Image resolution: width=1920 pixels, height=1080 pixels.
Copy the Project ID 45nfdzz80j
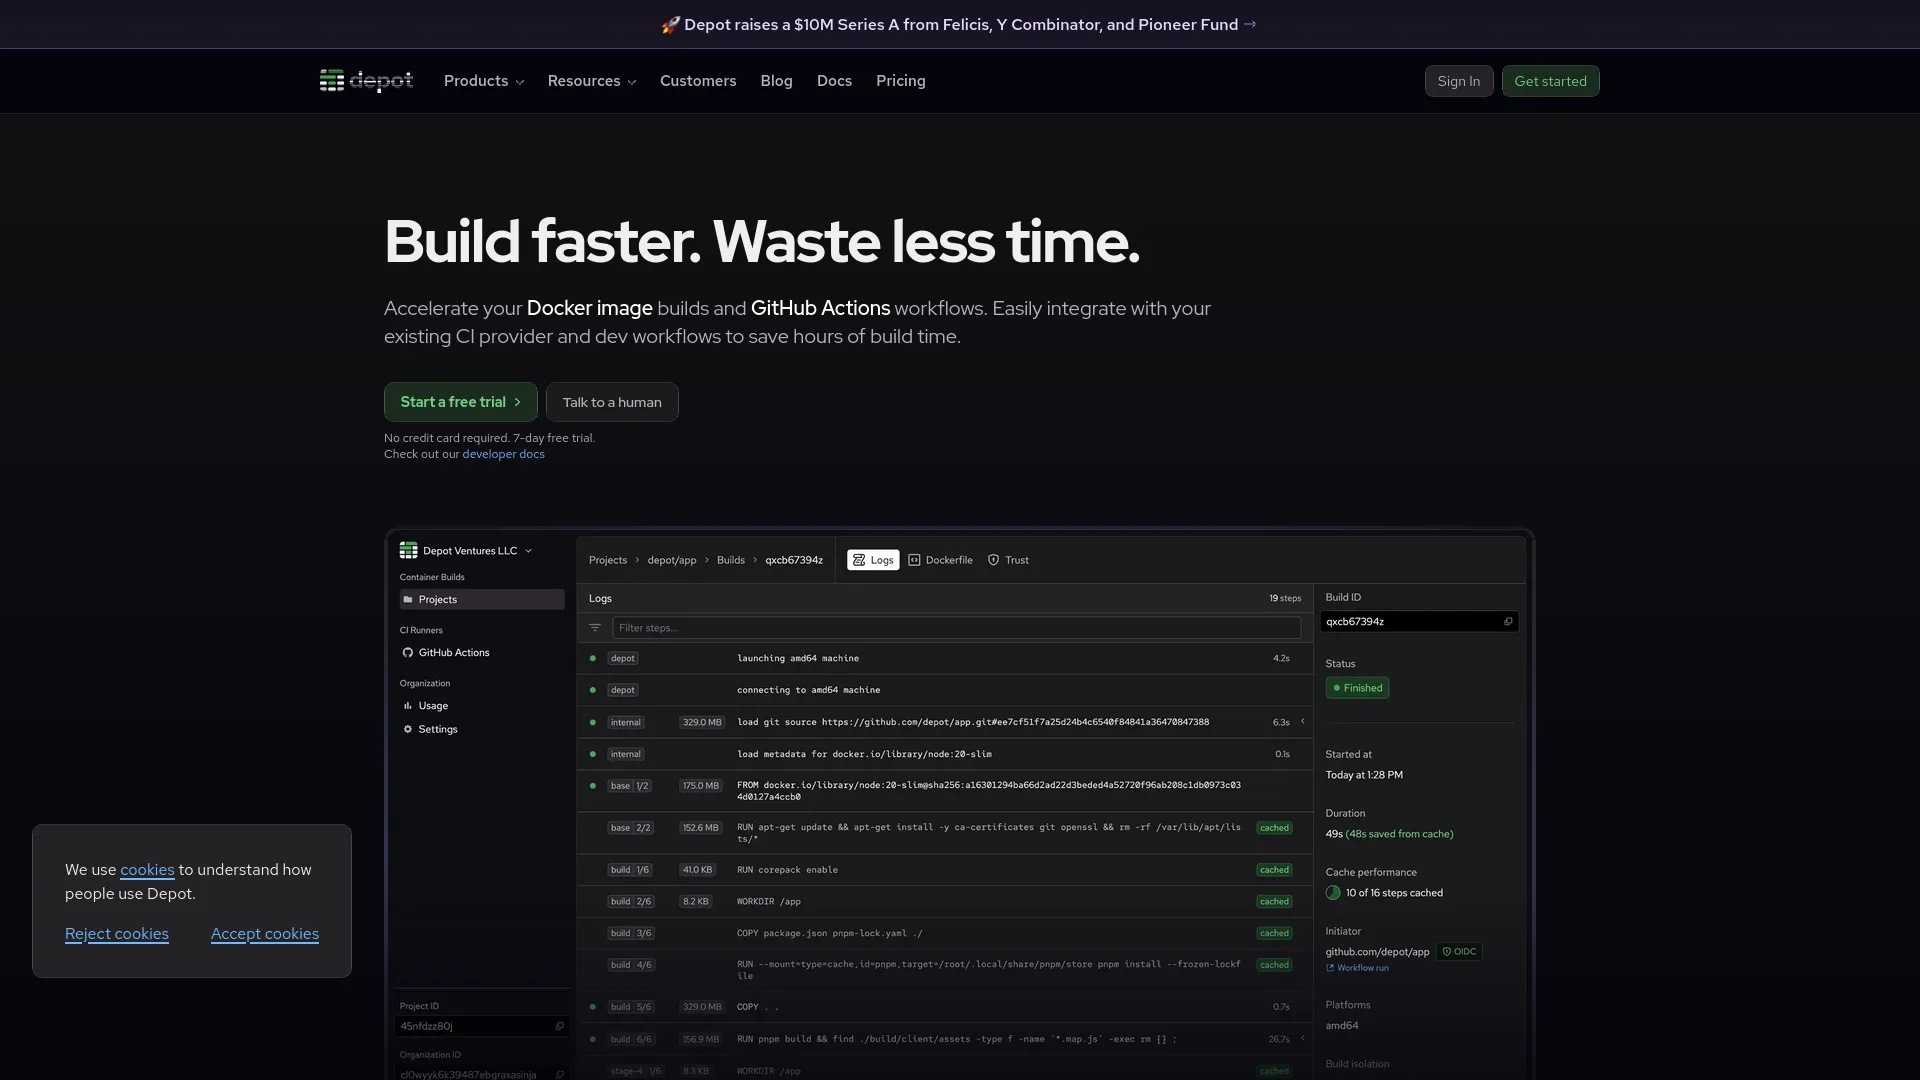coord(560,1026)
